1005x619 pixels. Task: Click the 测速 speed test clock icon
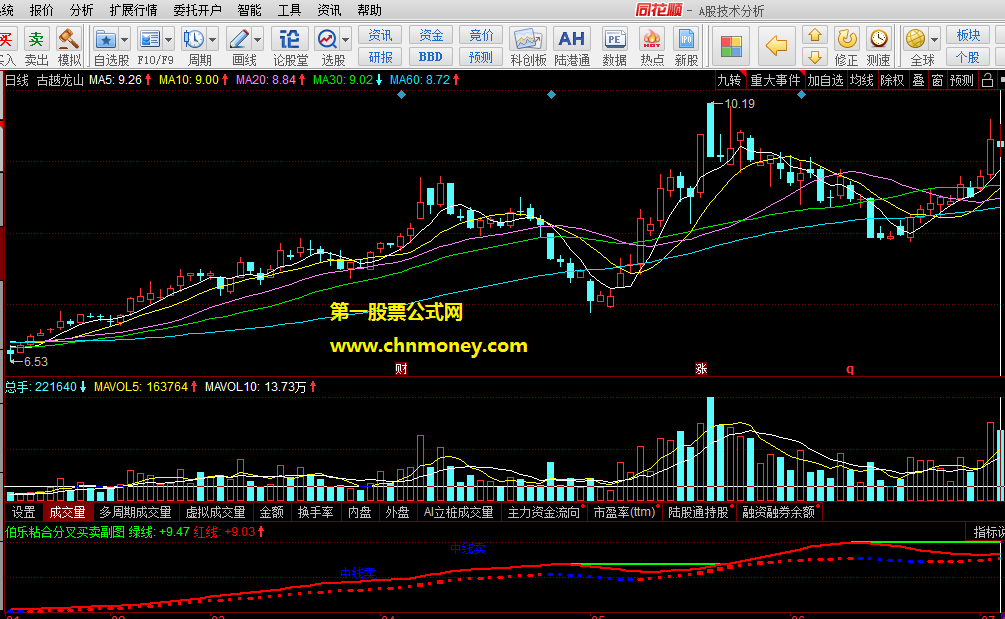click(878, 46)
